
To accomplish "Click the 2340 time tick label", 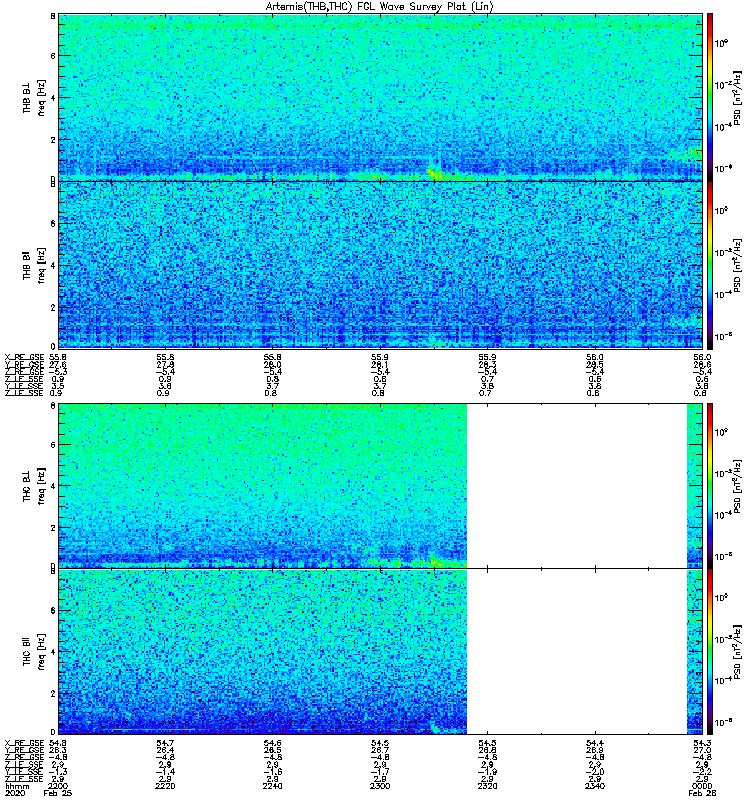I will (594, 786).
